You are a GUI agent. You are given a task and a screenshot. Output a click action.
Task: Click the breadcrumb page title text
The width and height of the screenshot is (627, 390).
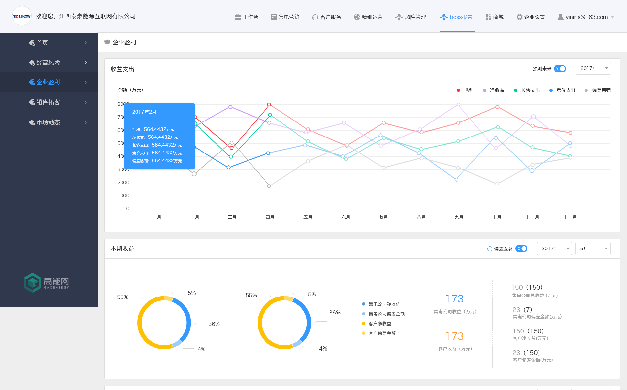pos(124,42)
